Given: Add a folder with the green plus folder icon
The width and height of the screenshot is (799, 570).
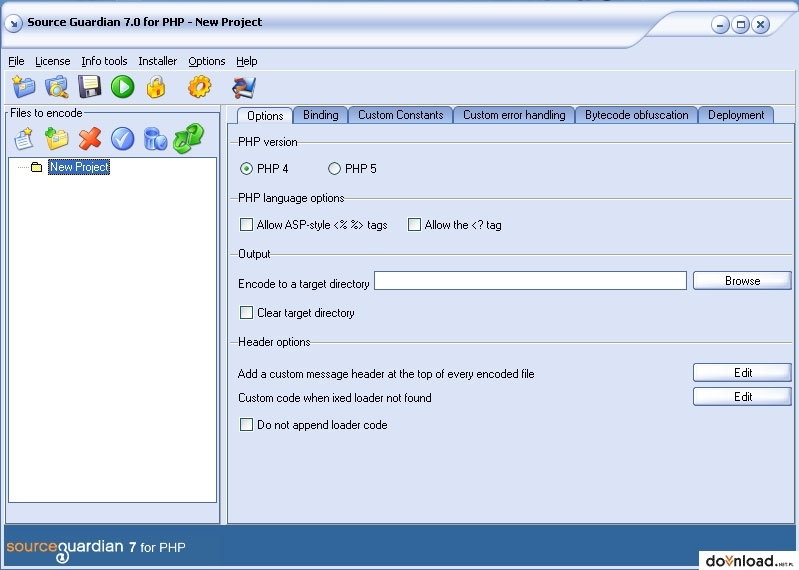Looking at the screenshot, I should pyautogui.click(x=57, y=139).
